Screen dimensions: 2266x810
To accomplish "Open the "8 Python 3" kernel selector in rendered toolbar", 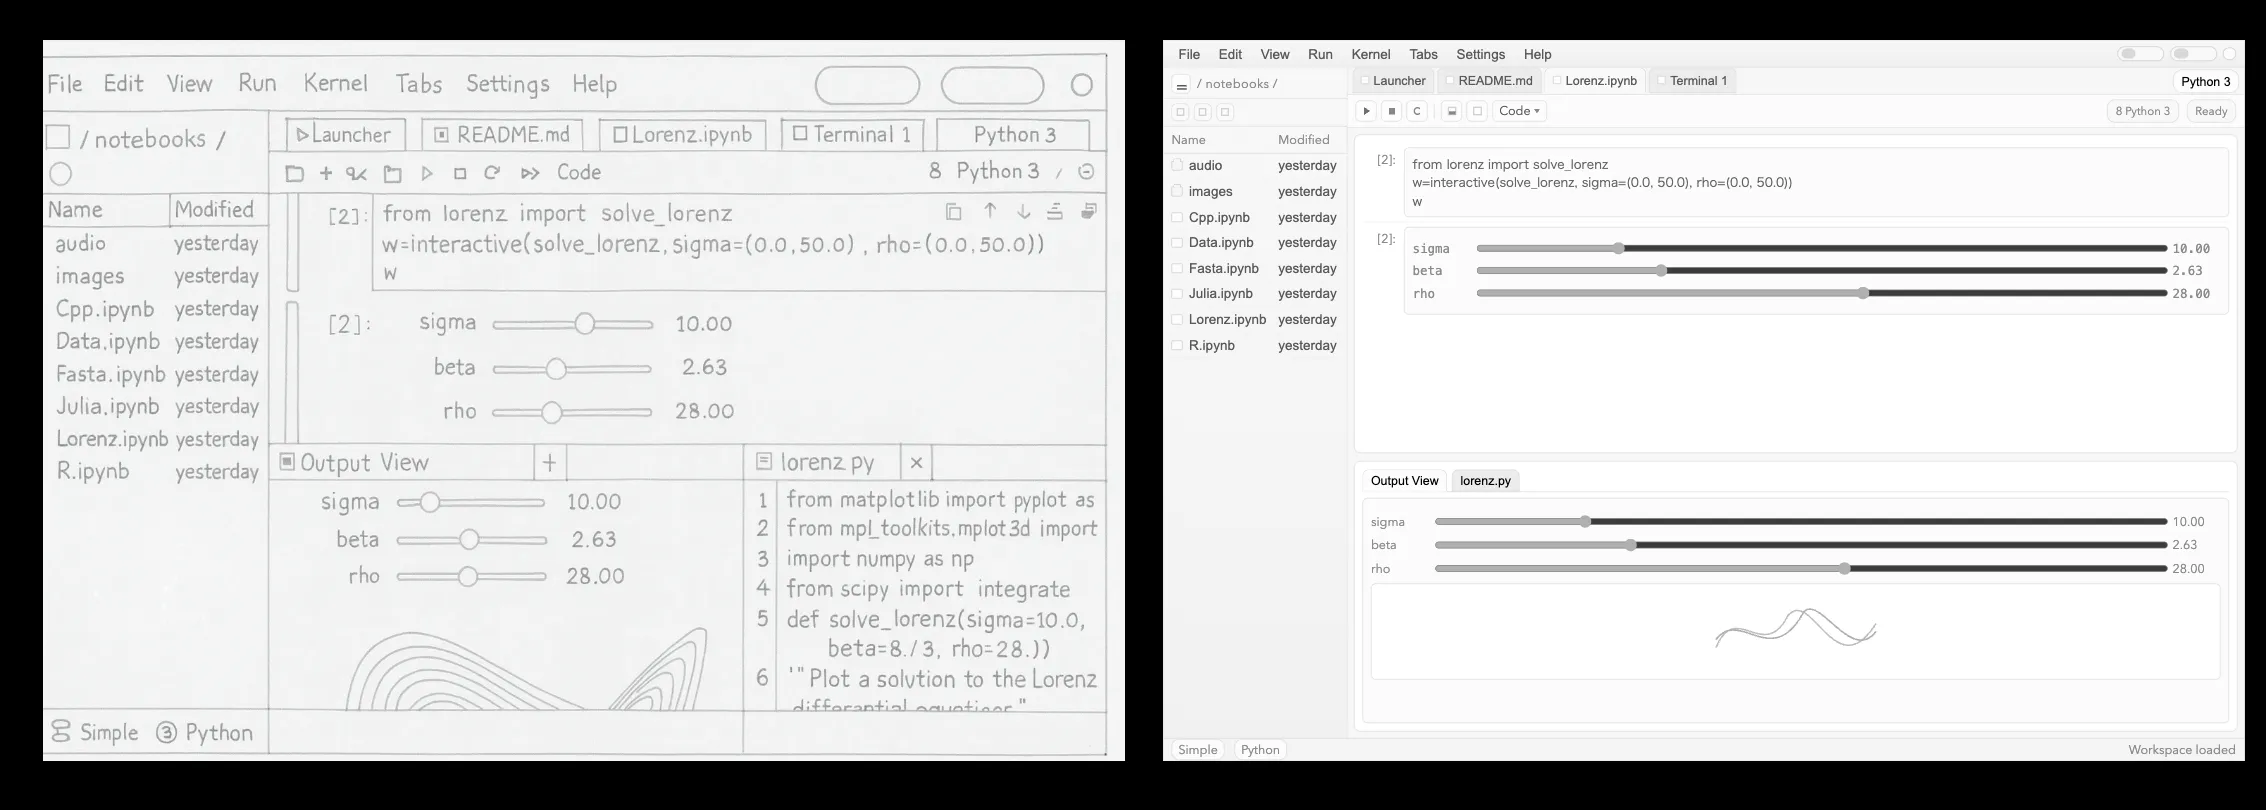I will [x=2142, y=111].
